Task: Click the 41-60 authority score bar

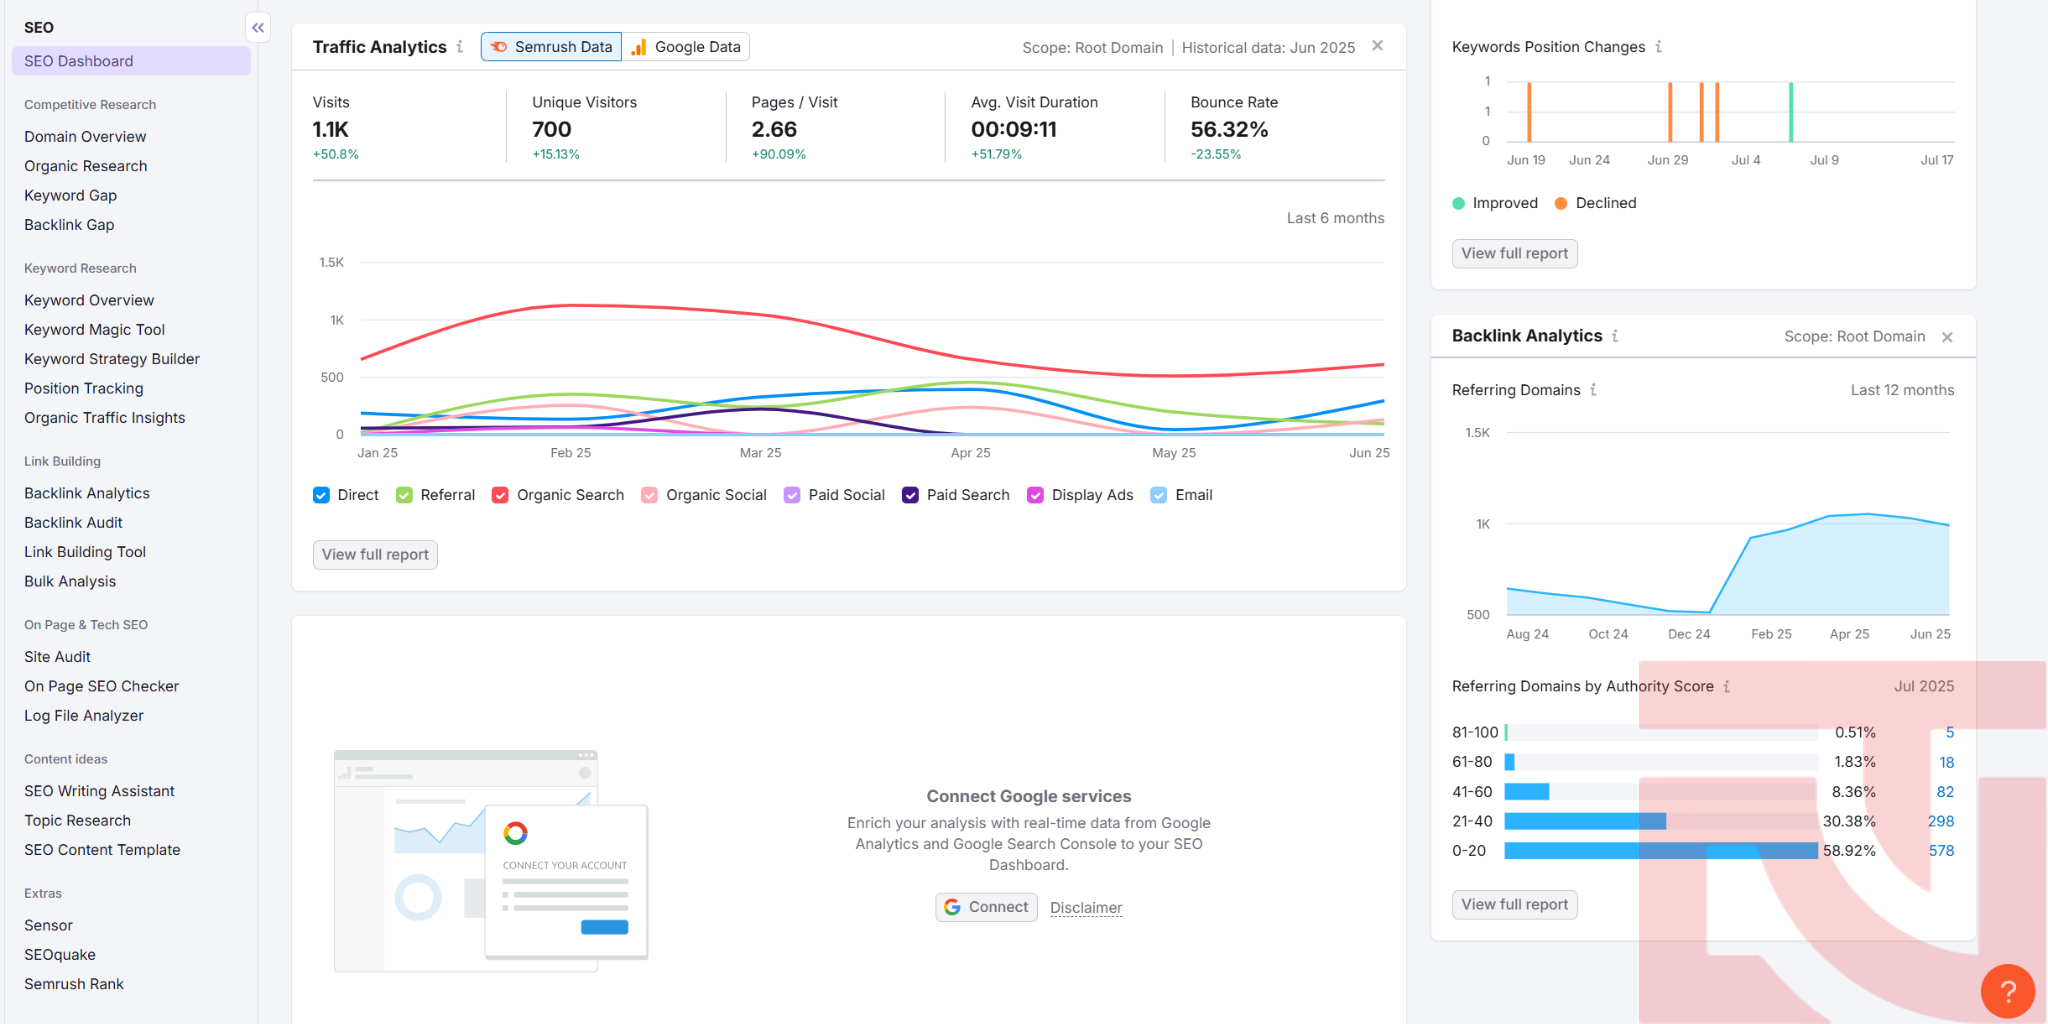Action: (1527, 792)
